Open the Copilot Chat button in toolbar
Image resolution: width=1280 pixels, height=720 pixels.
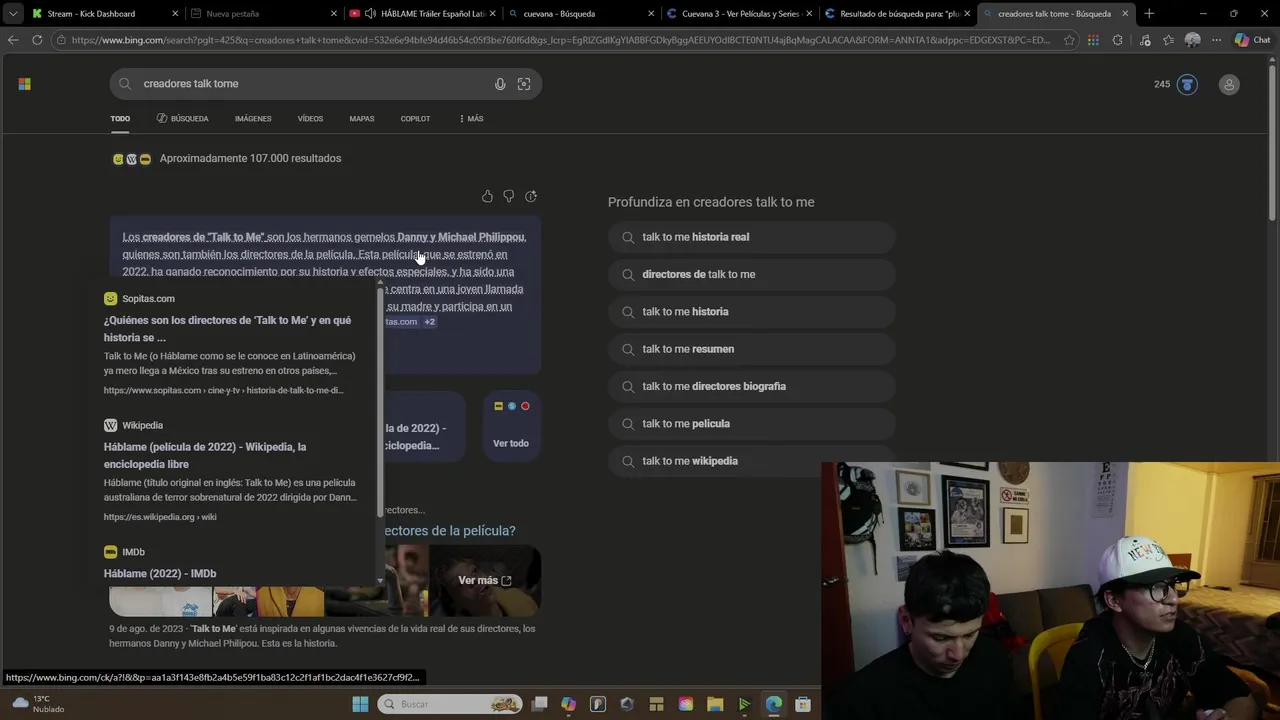(x=1252, y=40)
